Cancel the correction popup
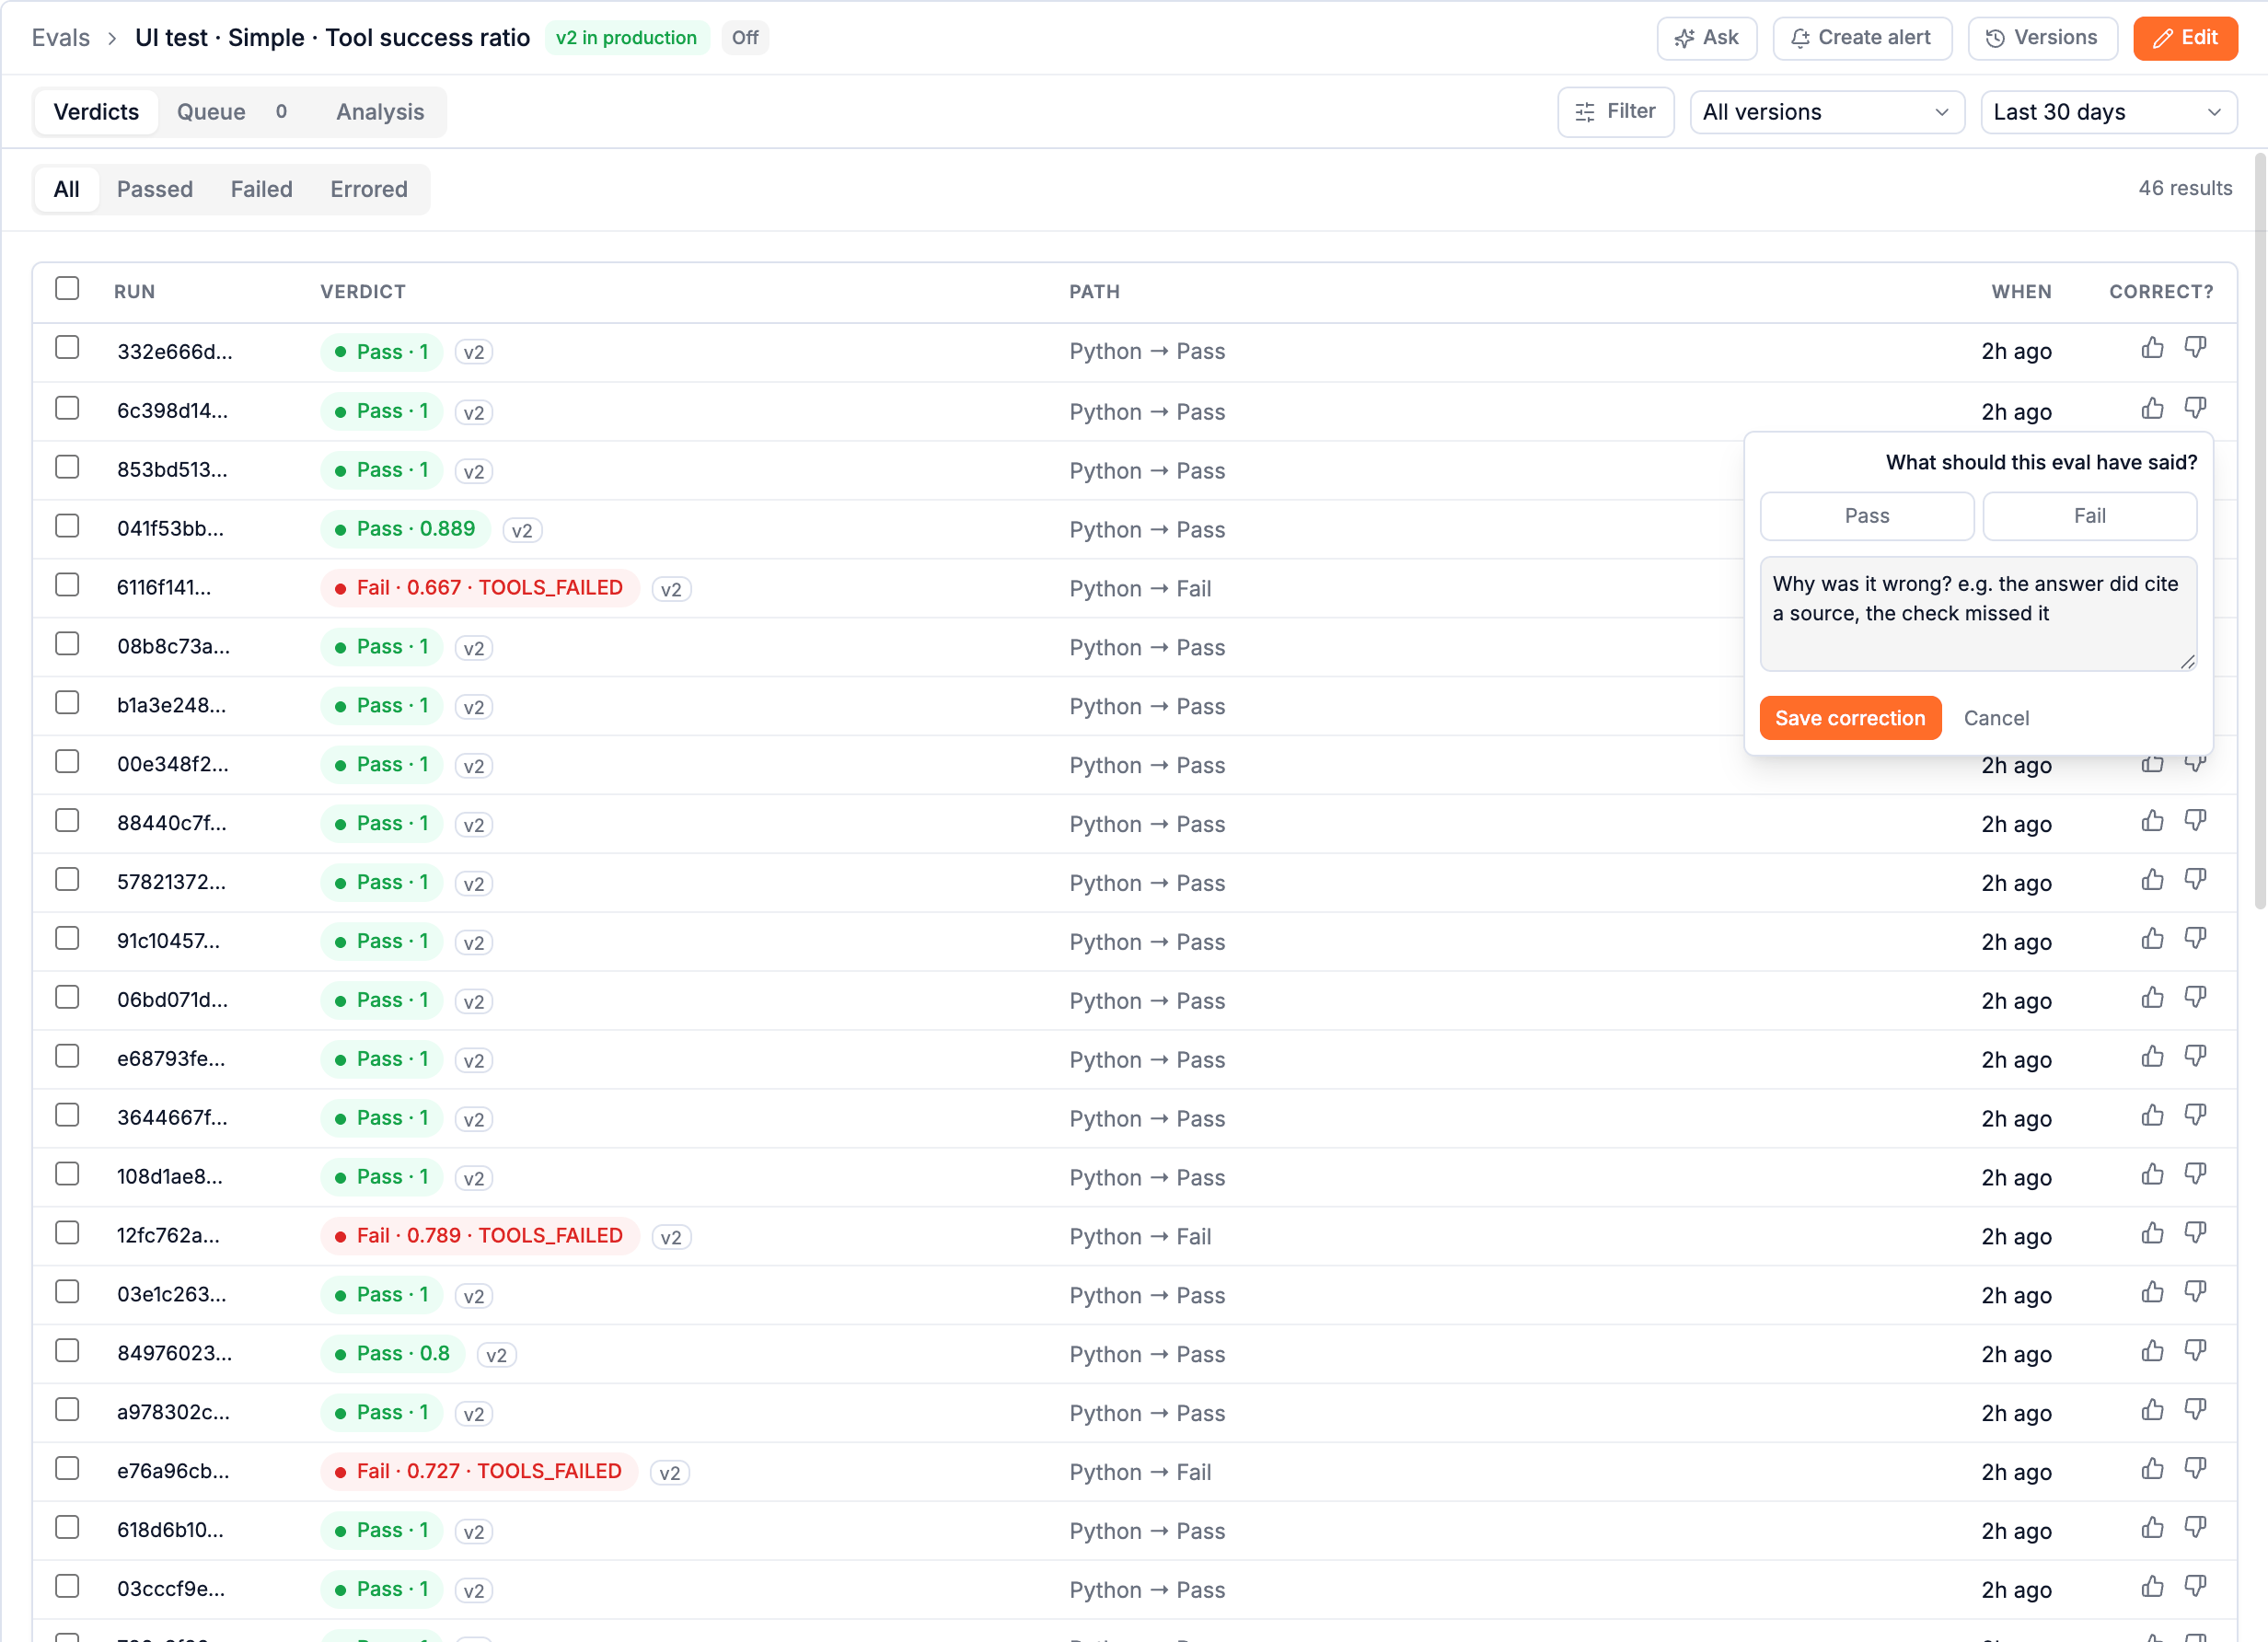2268x1642 pixels. tap(1996, 718)
